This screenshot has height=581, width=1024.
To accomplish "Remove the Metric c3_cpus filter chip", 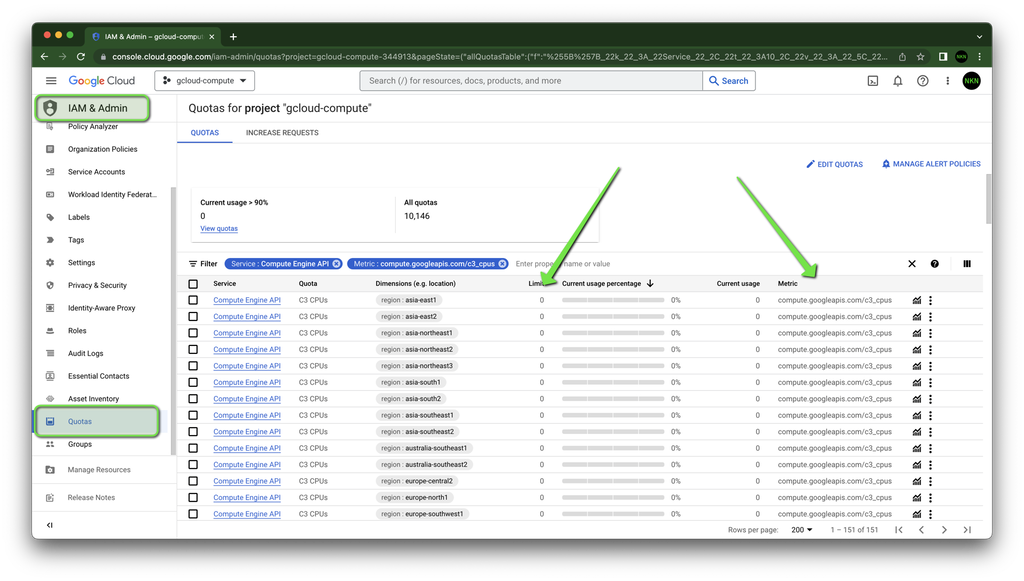I will [x=502, y=264].
